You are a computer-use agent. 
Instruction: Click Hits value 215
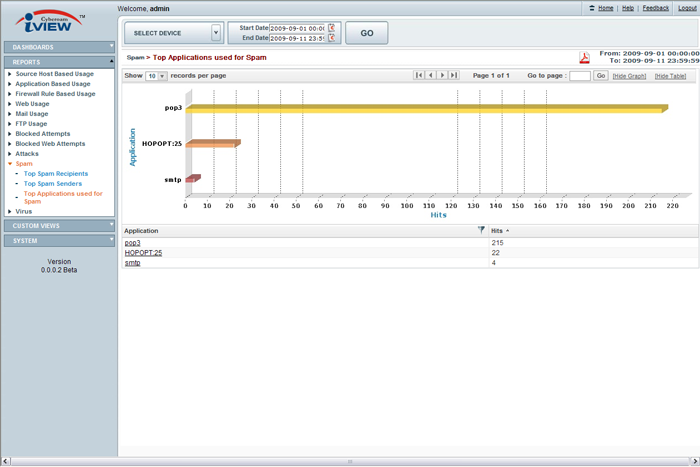497,243
